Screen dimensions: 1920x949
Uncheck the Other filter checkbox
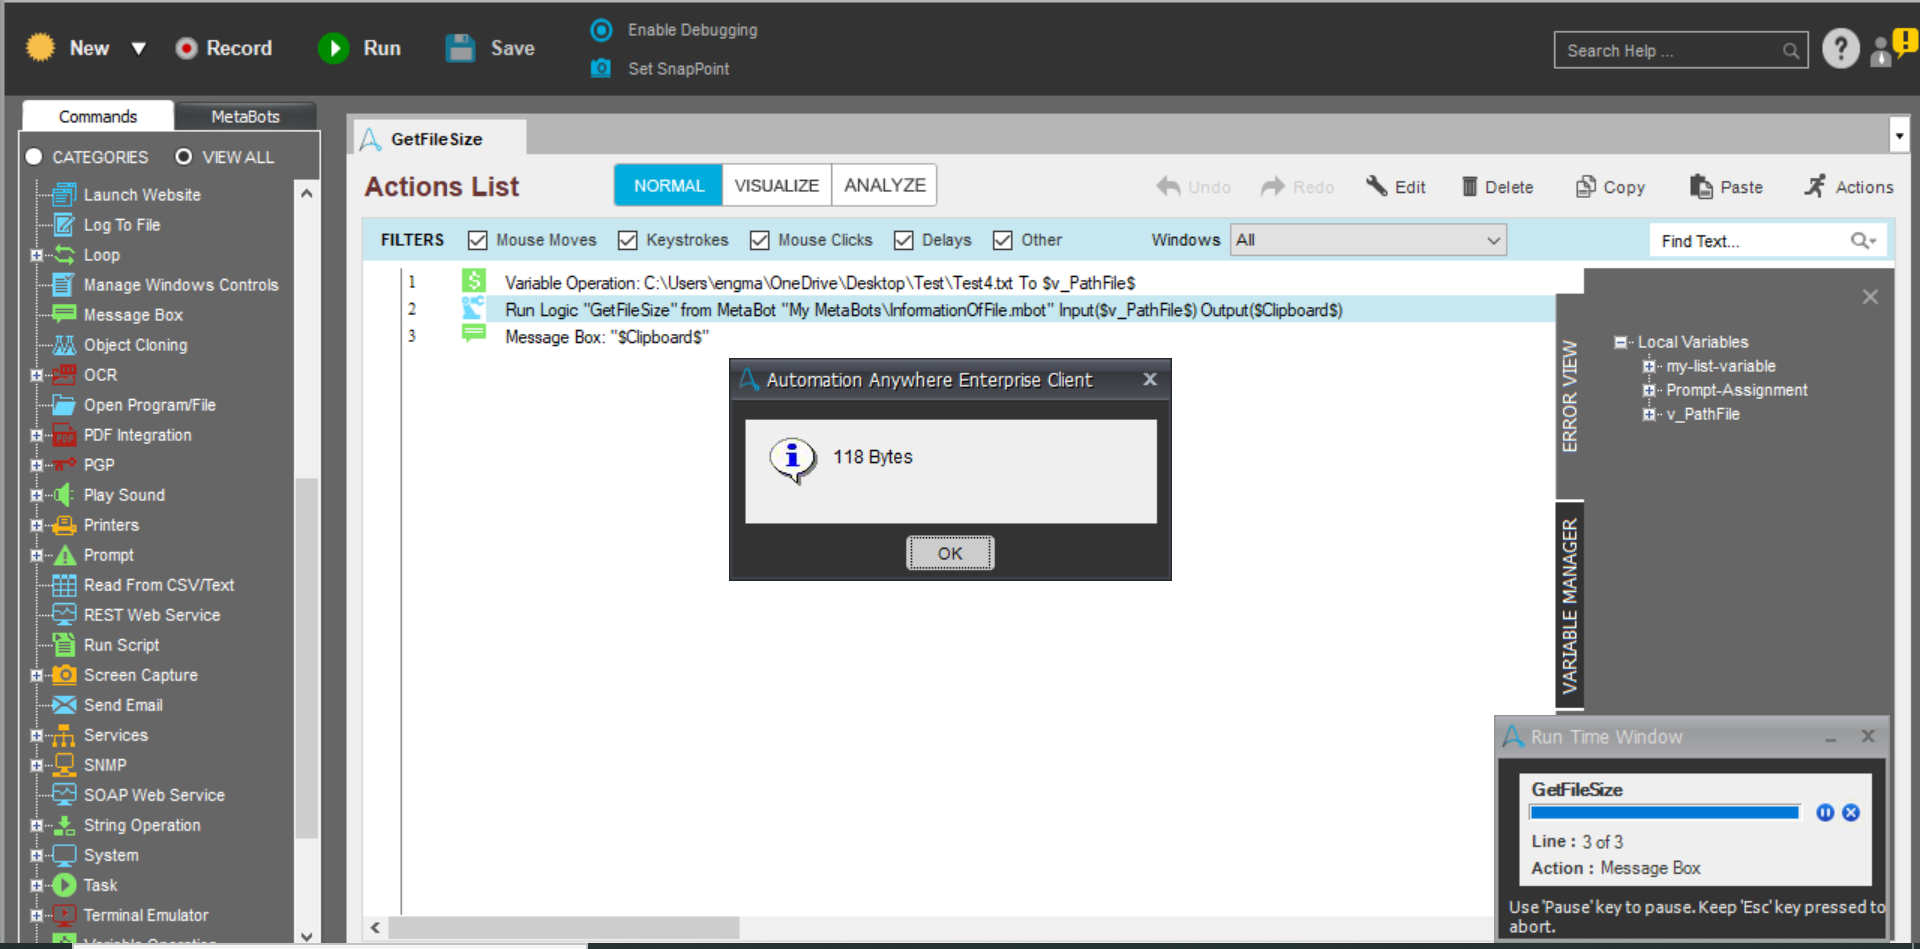pyautogui.click(x=1003, y=240)
